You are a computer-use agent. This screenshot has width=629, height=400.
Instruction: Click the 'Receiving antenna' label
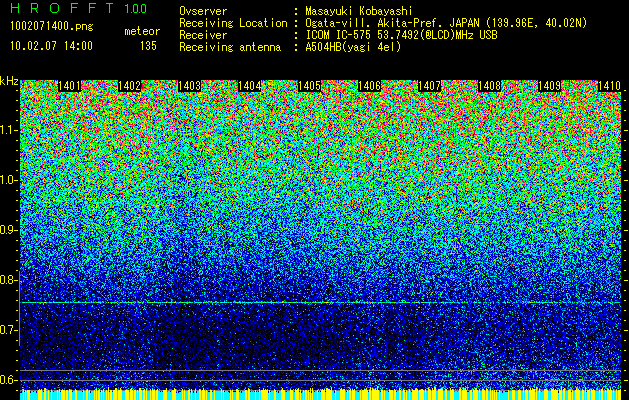[230, 47]
